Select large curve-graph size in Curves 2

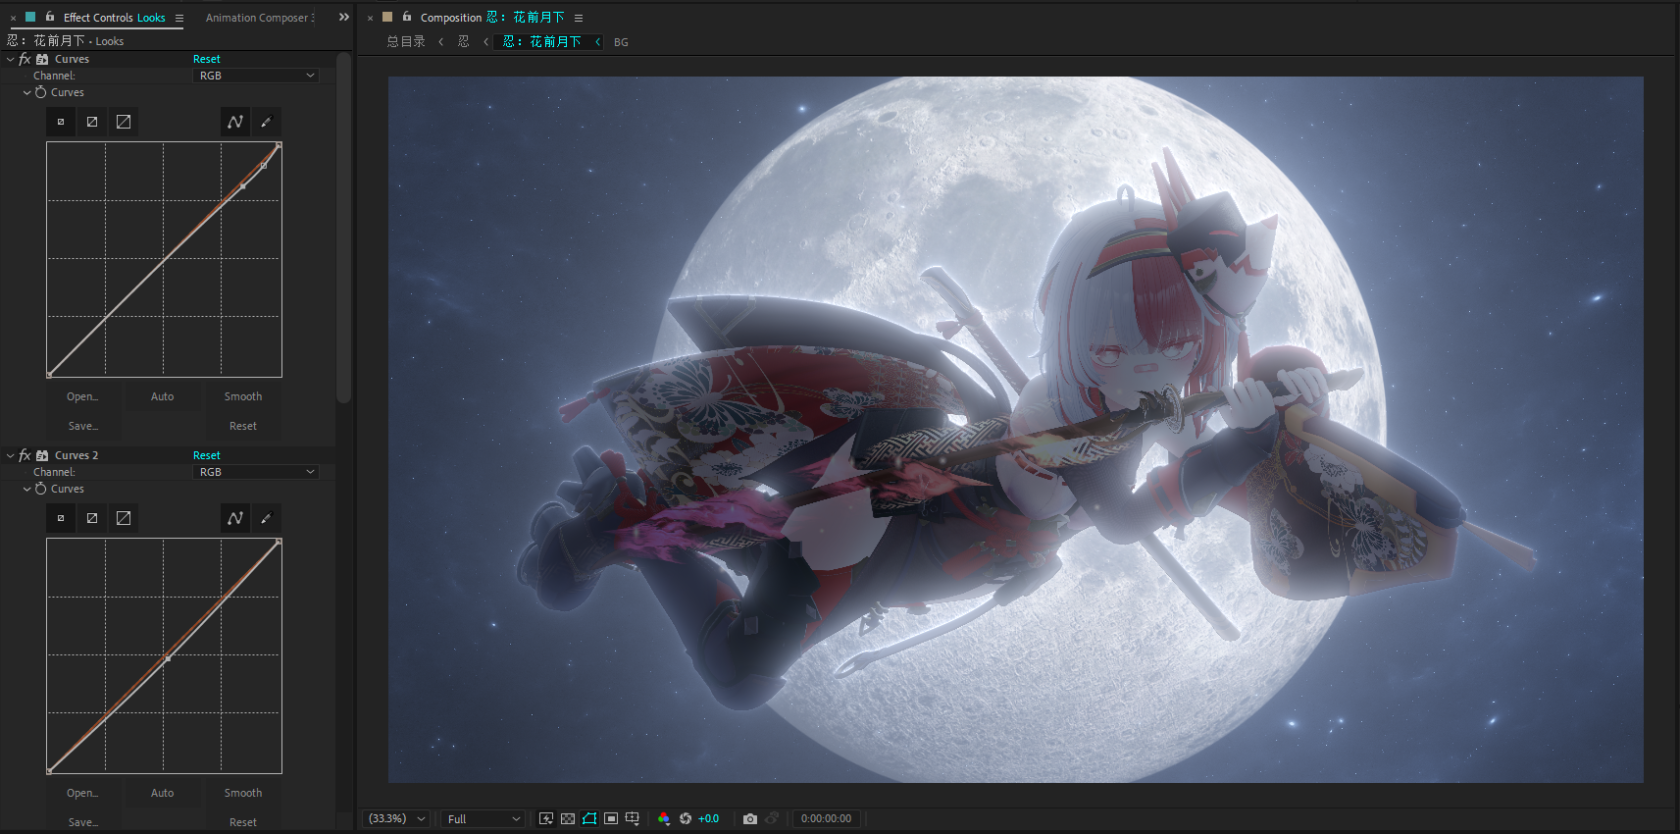123,518
